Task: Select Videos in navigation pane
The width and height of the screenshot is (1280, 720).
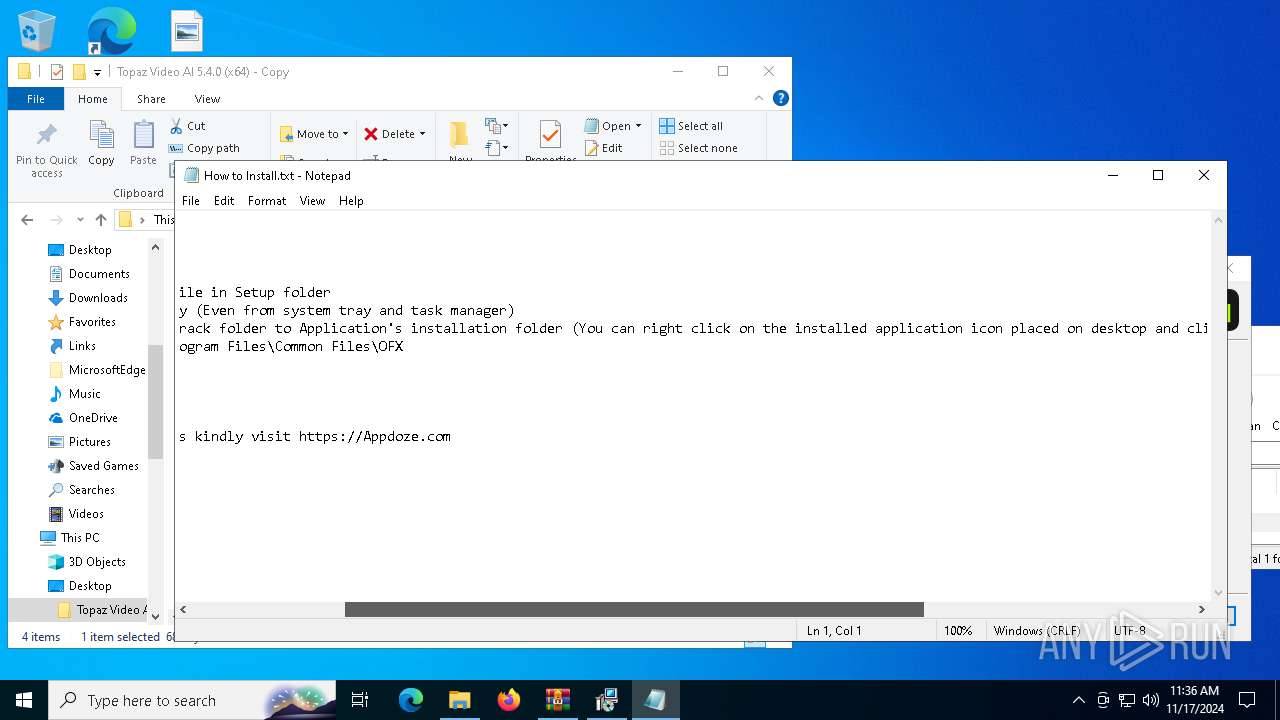Action: (86, 514)
